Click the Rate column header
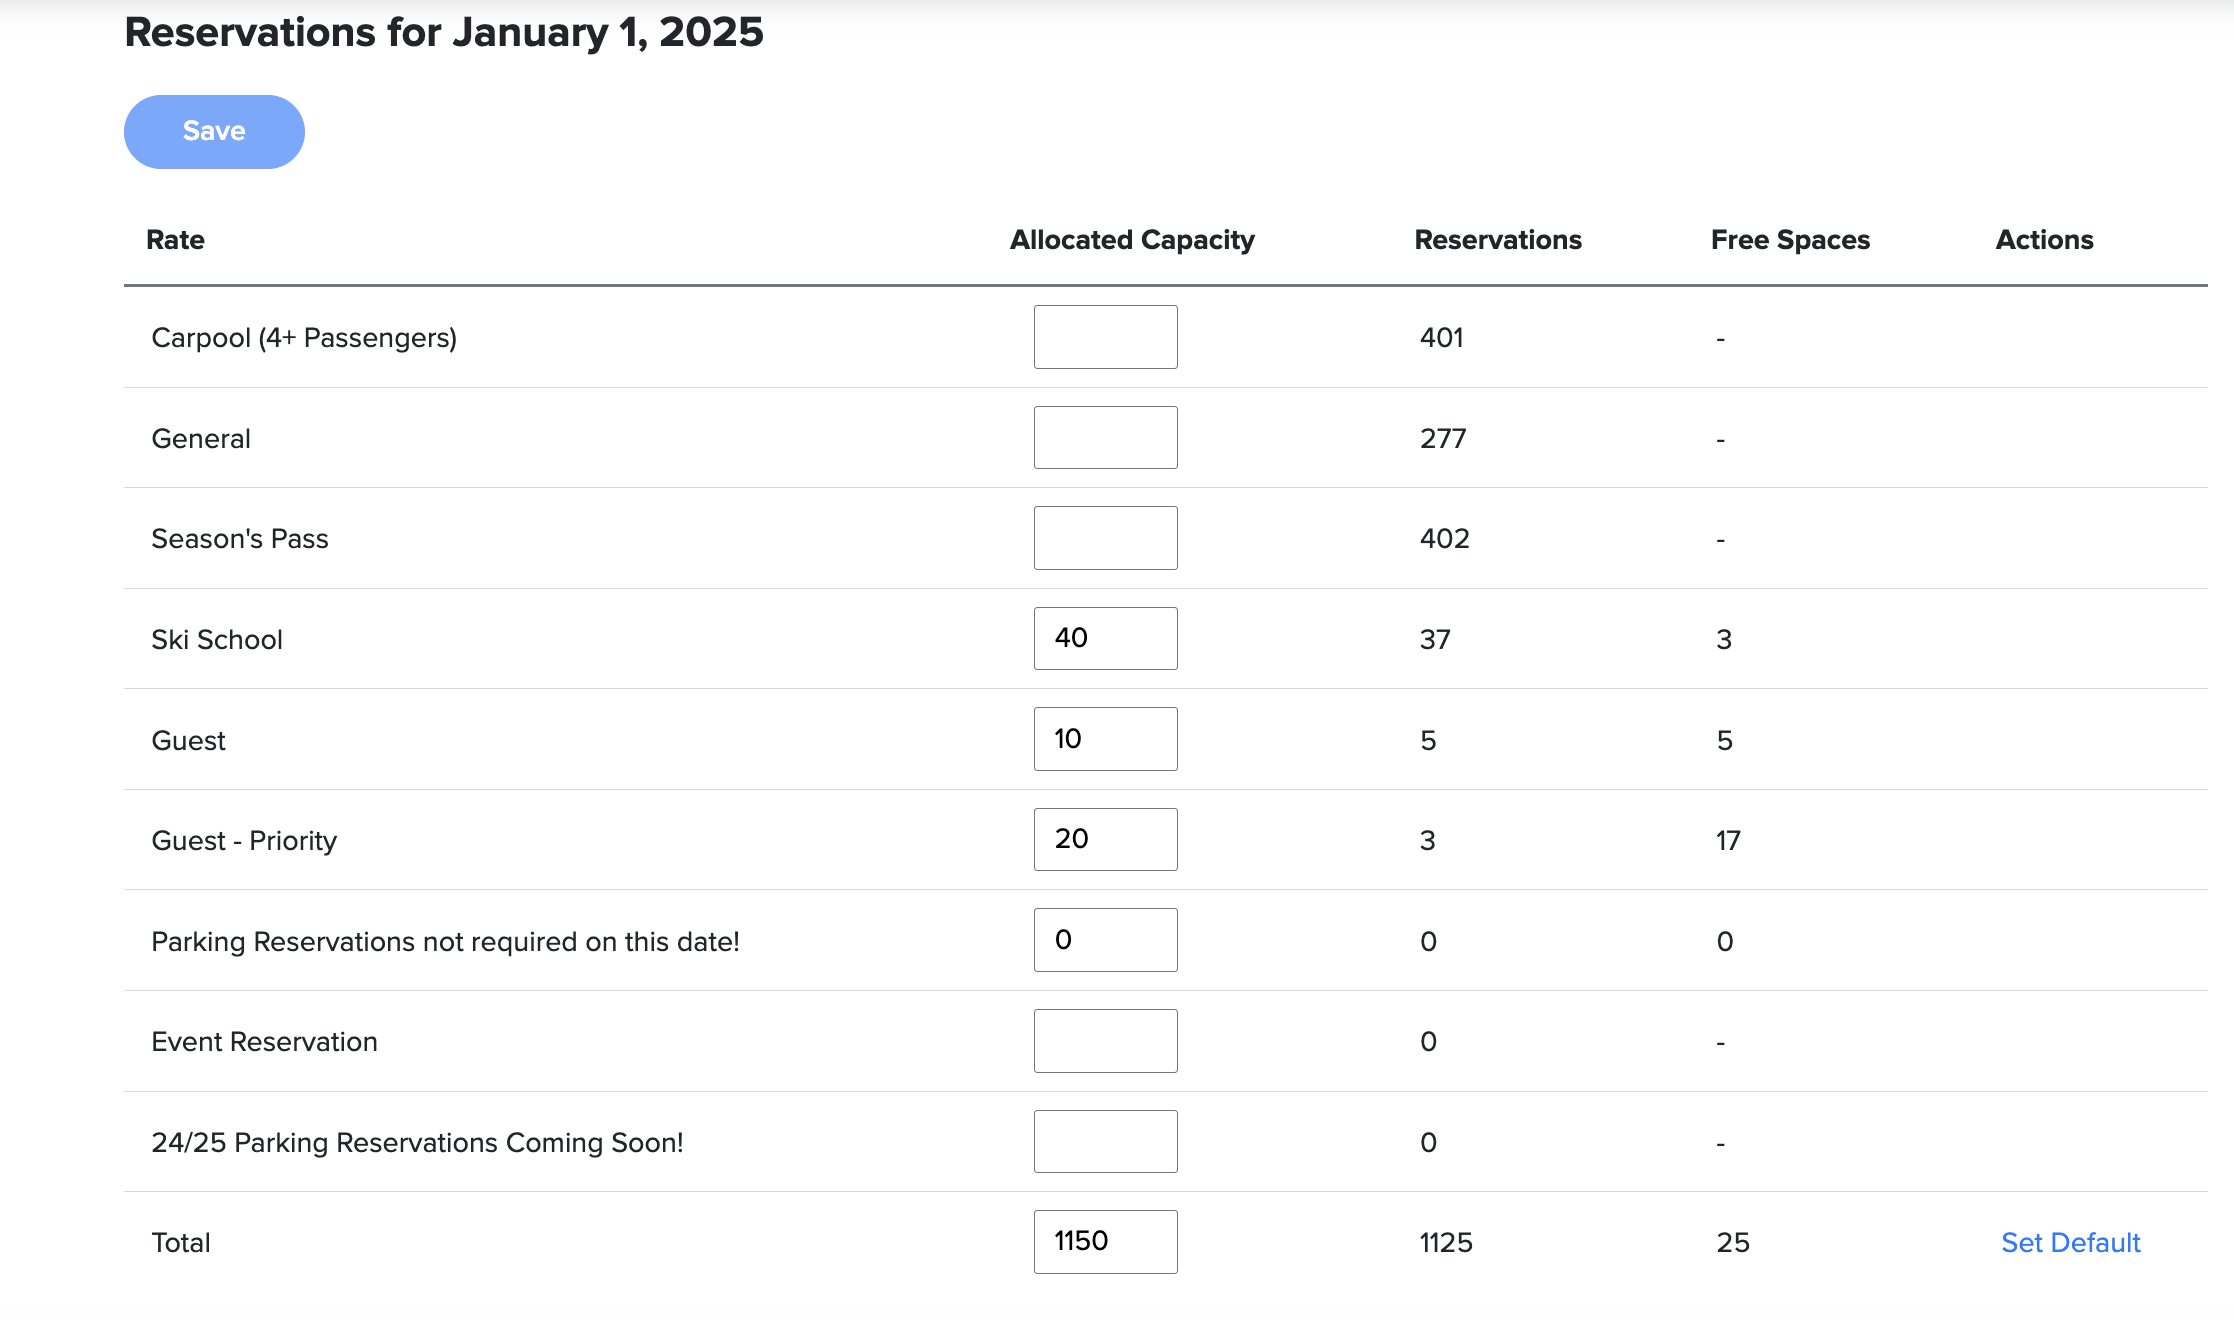Image resolution: width=2234 pixels, height=1320 pixels. [x=176, y=239]
